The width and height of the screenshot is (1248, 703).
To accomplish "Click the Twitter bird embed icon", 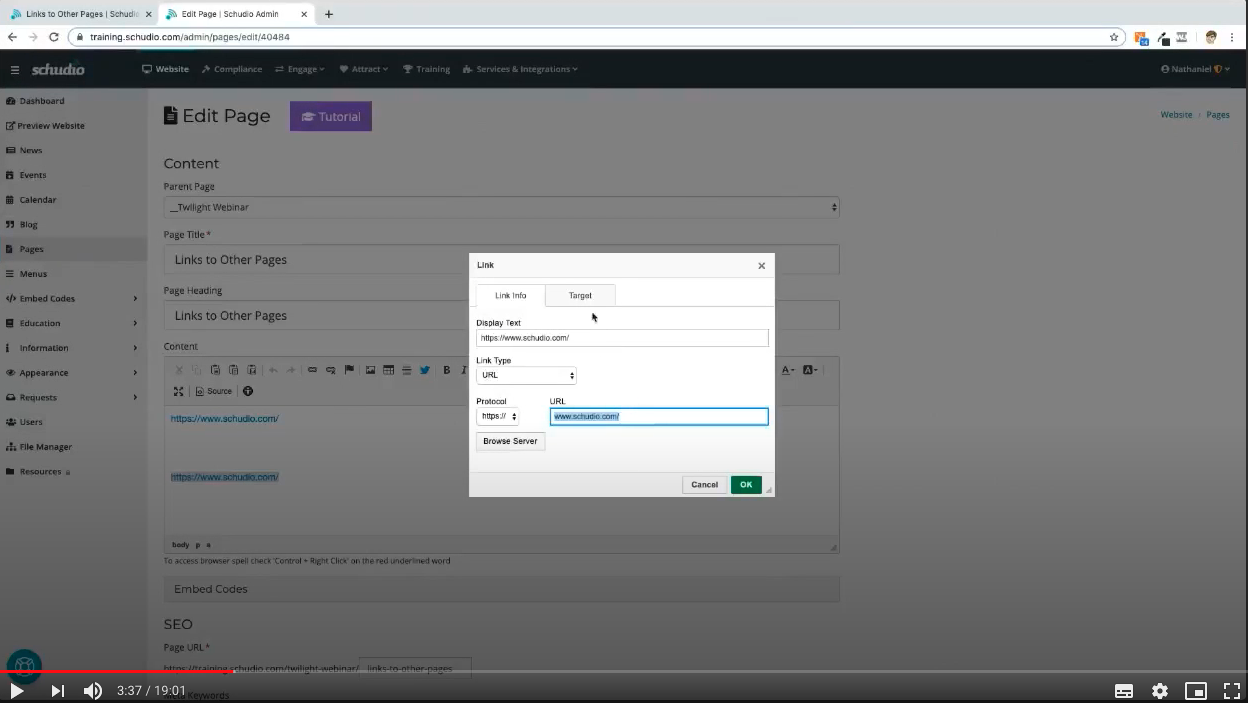I will tap(424, 370).
